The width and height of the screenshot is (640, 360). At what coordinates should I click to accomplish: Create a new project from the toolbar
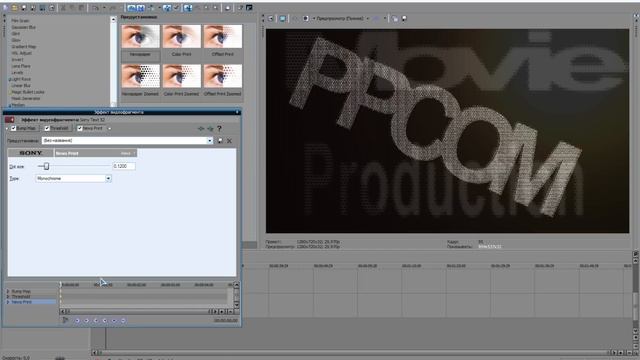coord(5,8)
